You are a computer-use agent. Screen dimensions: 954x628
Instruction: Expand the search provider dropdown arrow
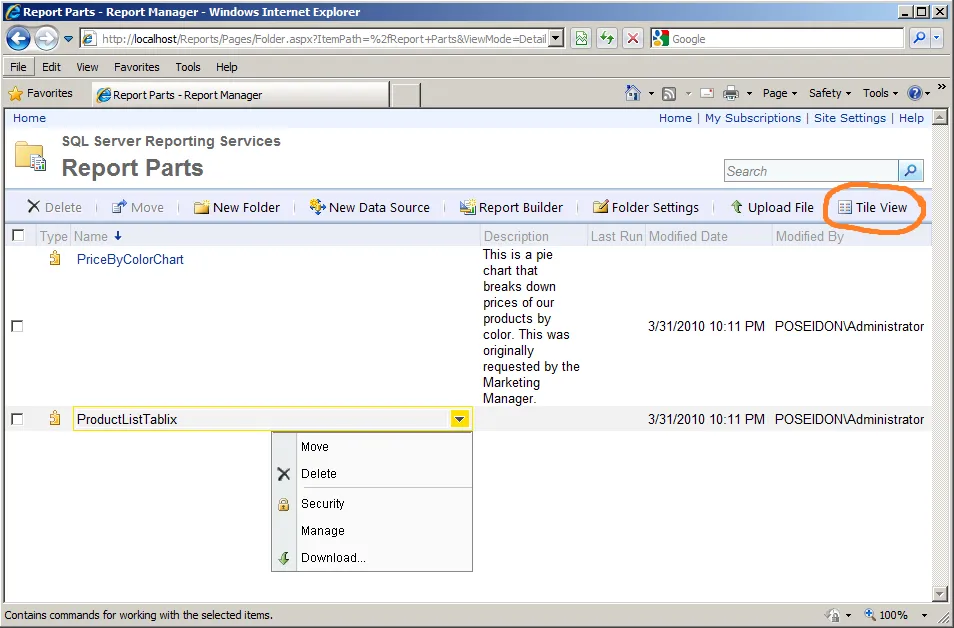(x=938, y=38)
